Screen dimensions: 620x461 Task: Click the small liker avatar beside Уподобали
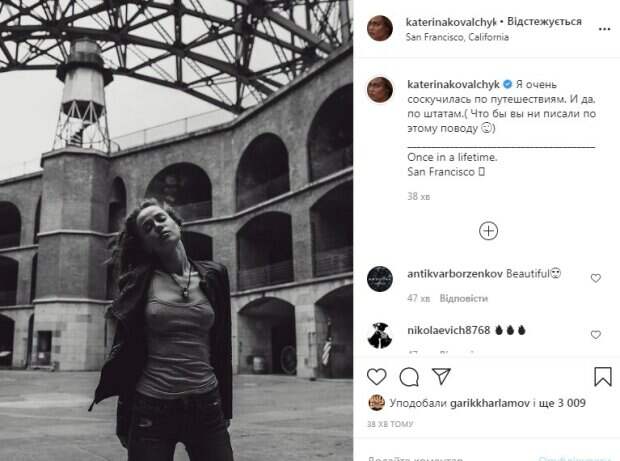[376, 404]
